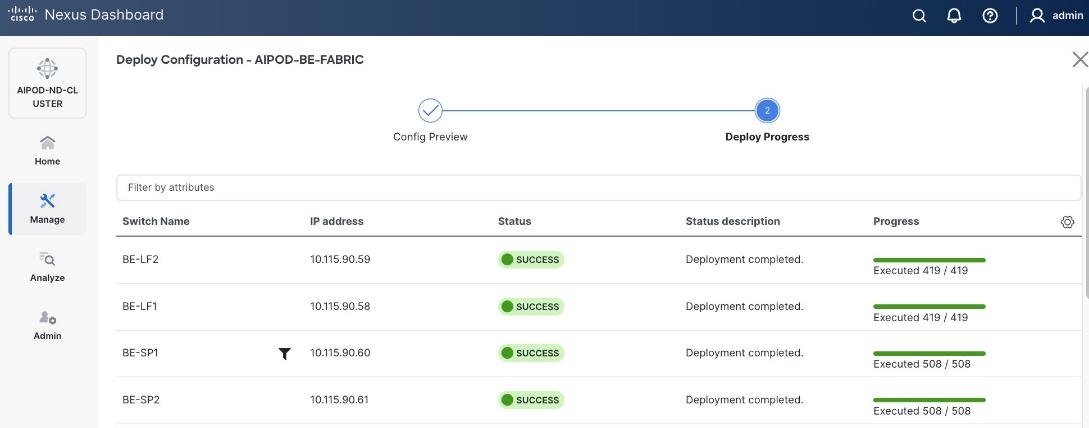1089x428 pixels.
Task: Go to Home in sidebar
Action: pyautogui.click(x=47, y=150)
